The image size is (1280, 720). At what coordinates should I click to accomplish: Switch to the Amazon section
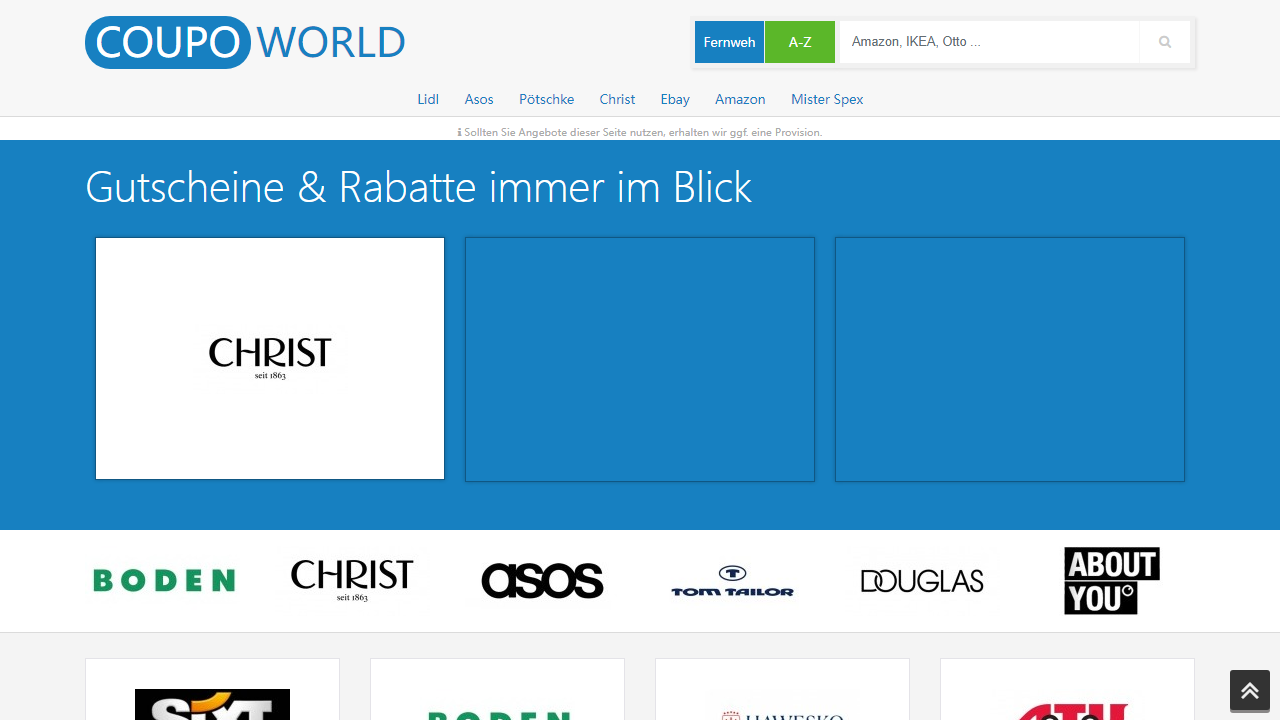[x=740, y=99]
